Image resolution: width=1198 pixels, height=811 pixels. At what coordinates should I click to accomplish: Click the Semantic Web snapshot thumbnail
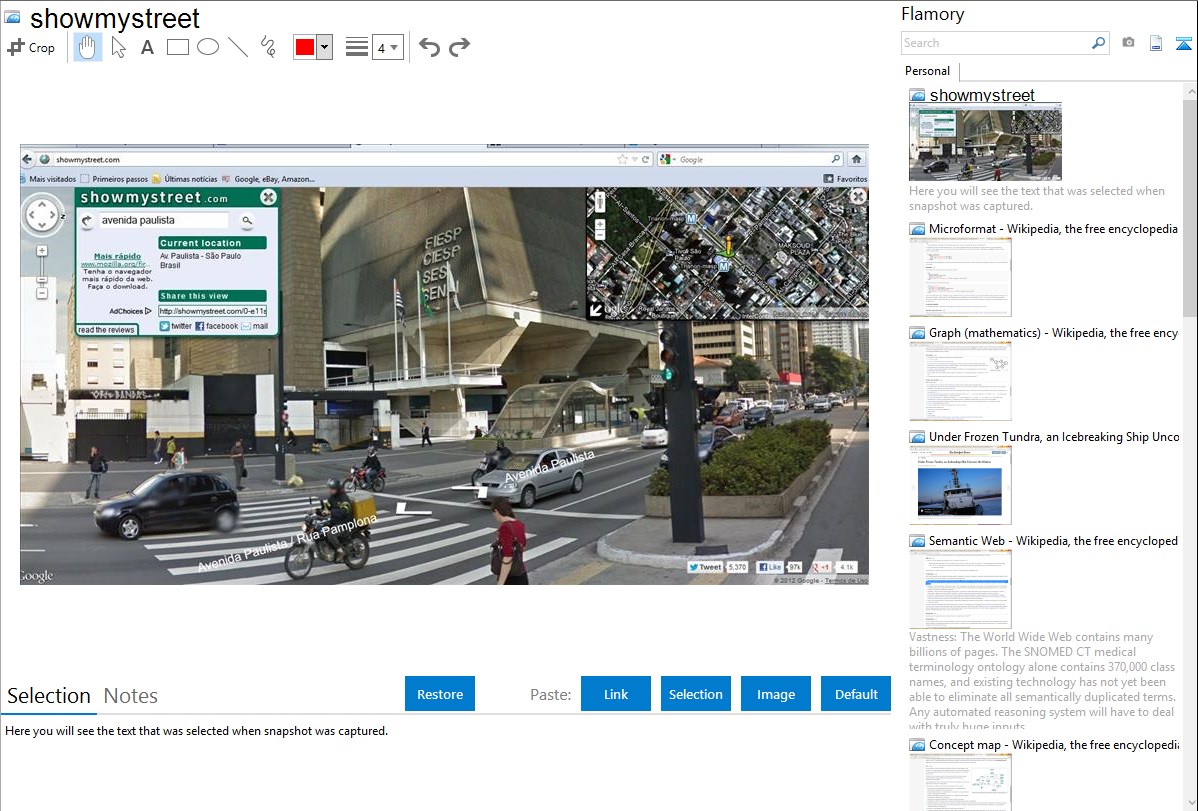pyautogui.click(x=960, y=589)
